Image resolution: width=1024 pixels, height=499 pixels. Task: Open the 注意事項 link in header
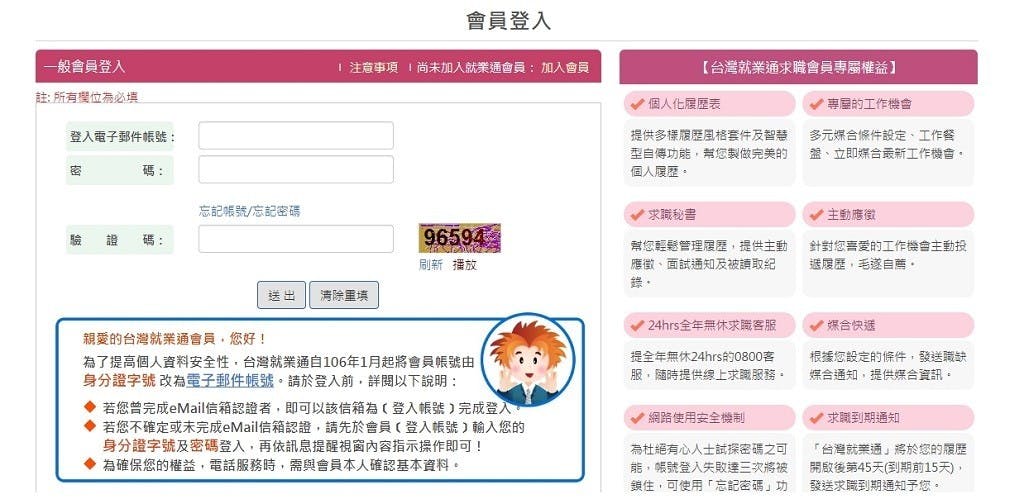click(374, 67)
